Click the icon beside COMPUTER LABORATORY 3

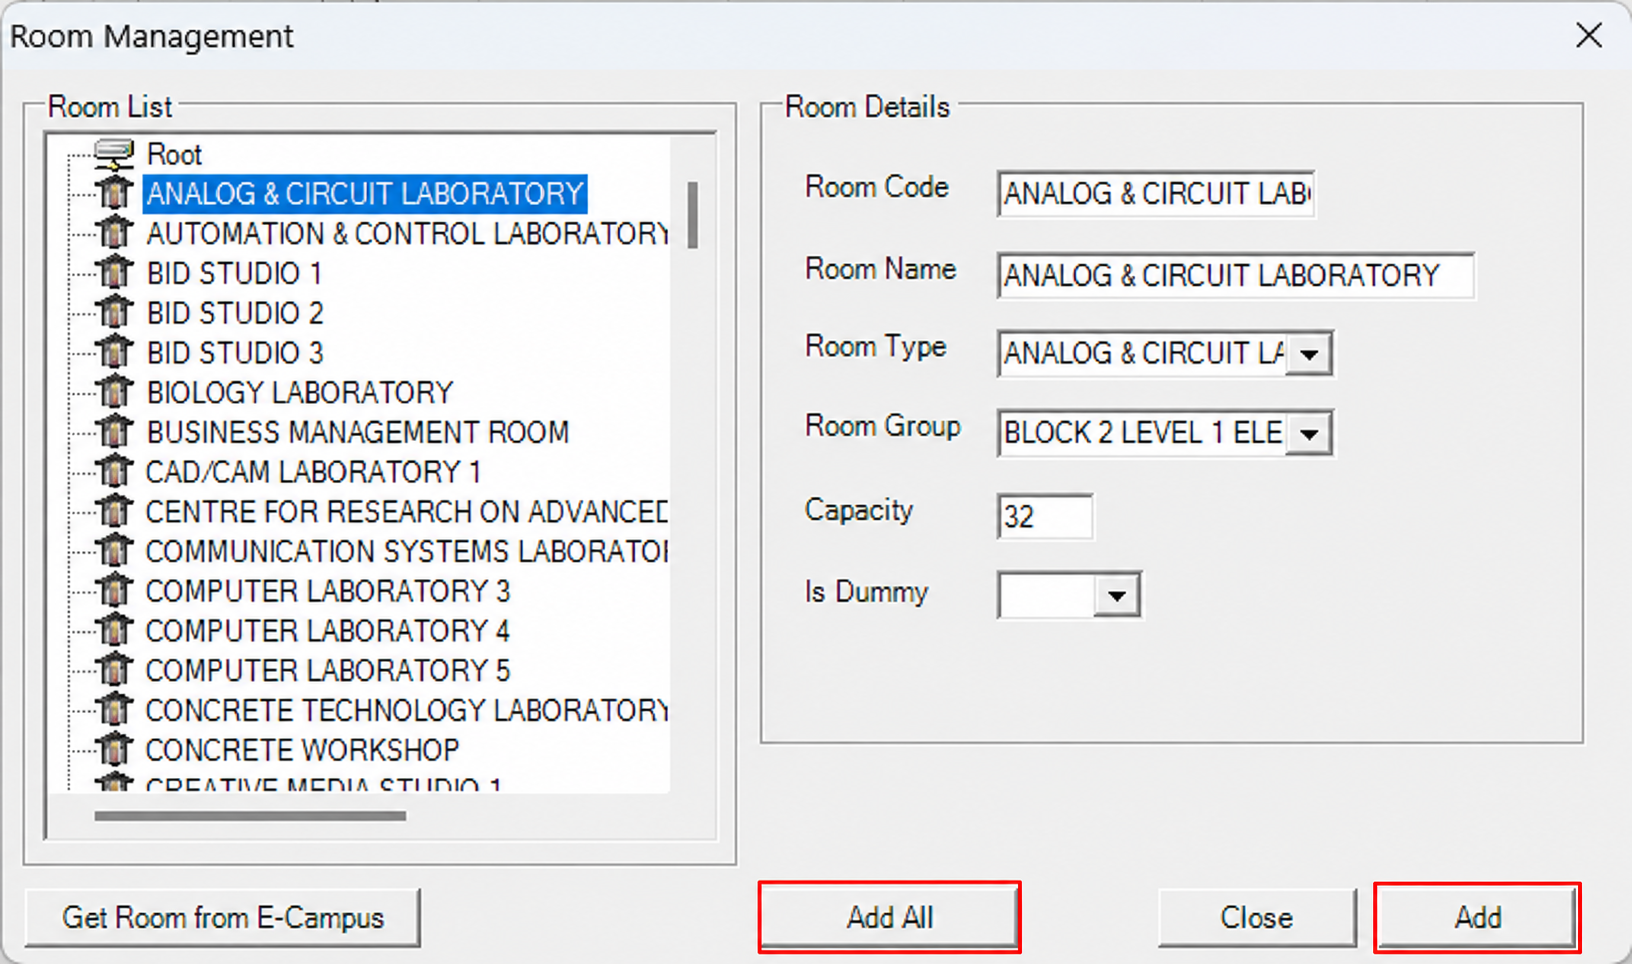(114, 591)
